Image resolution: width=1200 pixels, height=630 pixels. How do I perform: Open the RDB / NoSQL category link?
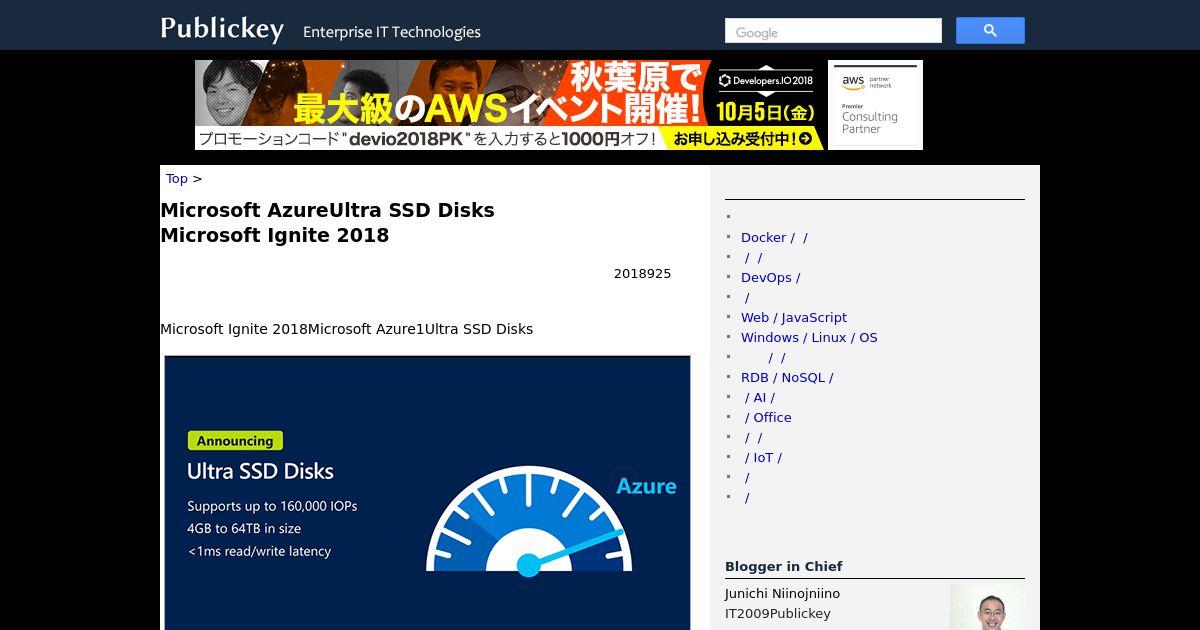tap(787, 378)
